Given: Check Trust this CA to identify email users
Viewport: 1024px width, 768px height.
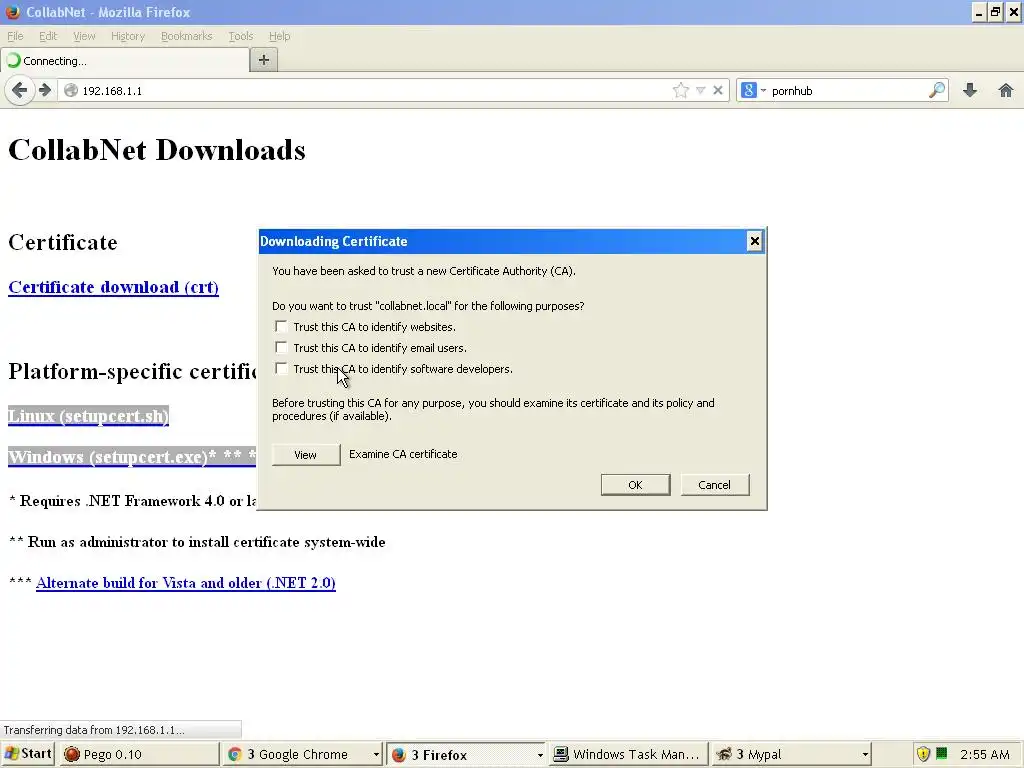Looking at the screenshot, I should tap(281, 347).
